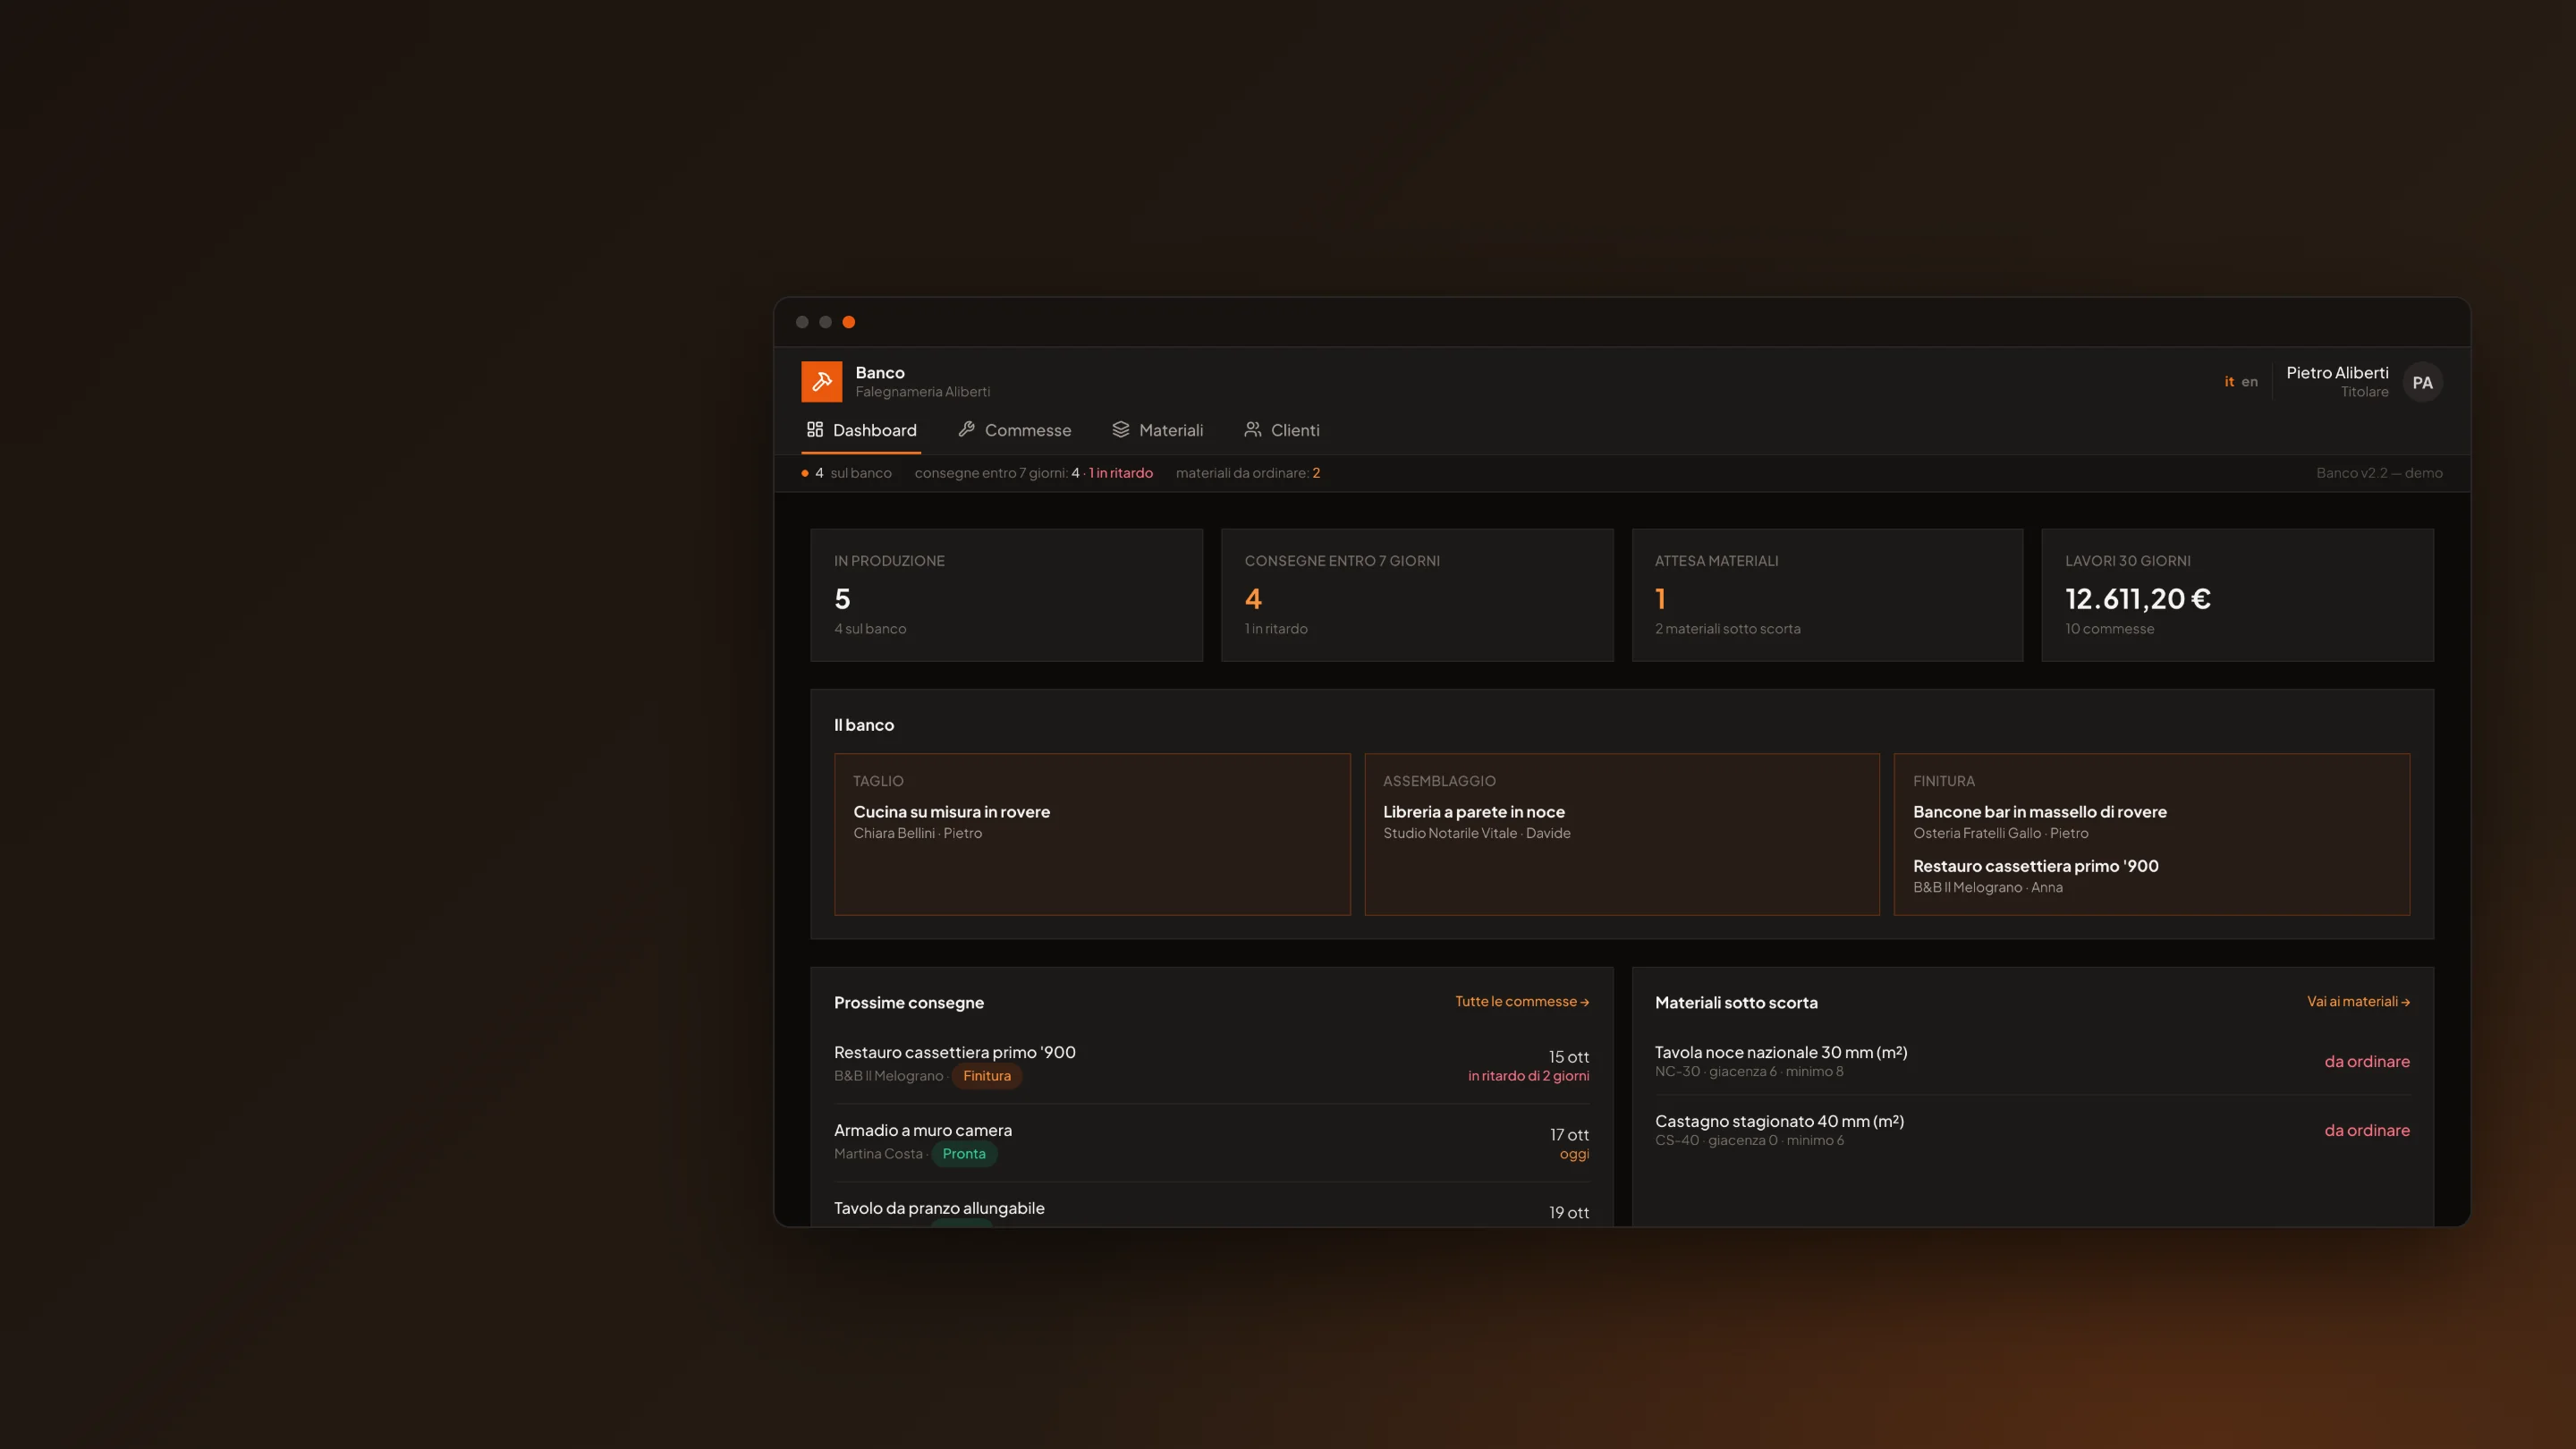Open the Dashboard tab
Viewport: 2576px width, 1449px height.
click(x=861, y=430)
